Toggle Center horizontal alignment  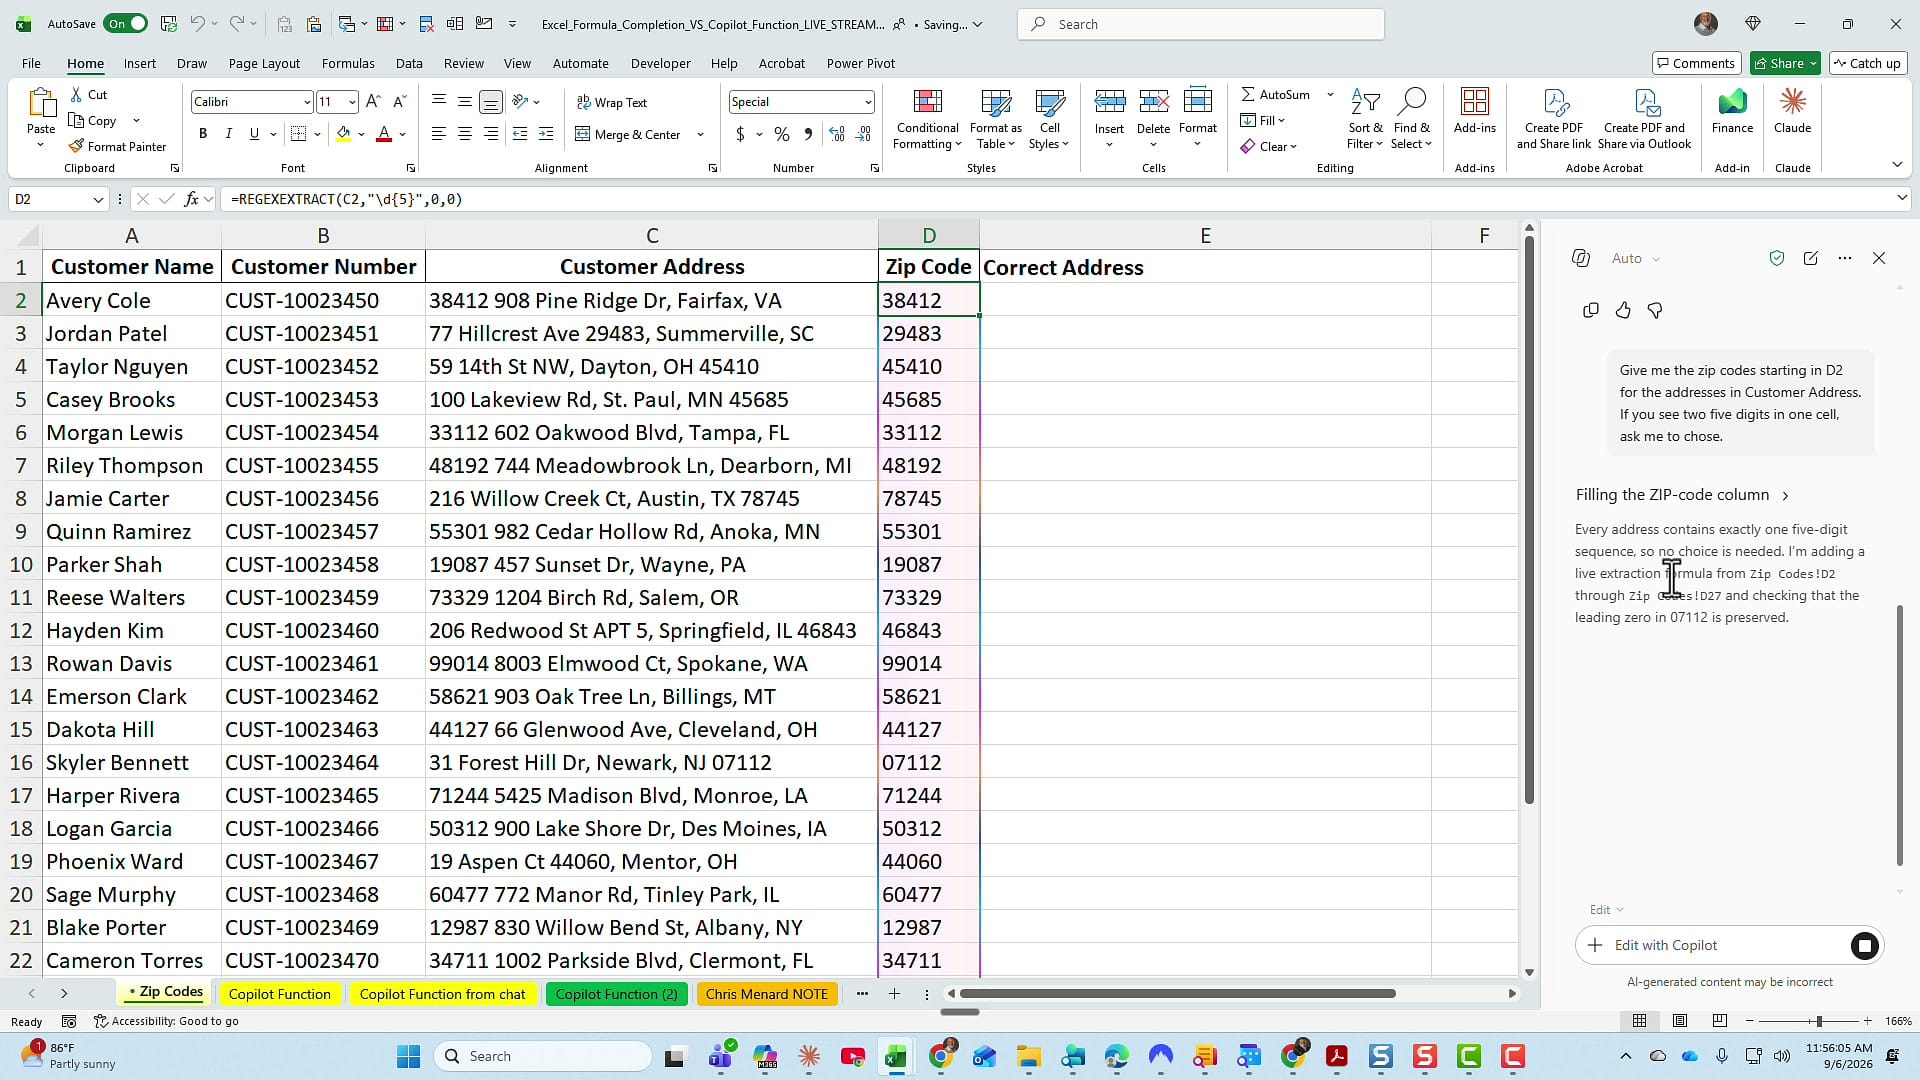point(465,134)
